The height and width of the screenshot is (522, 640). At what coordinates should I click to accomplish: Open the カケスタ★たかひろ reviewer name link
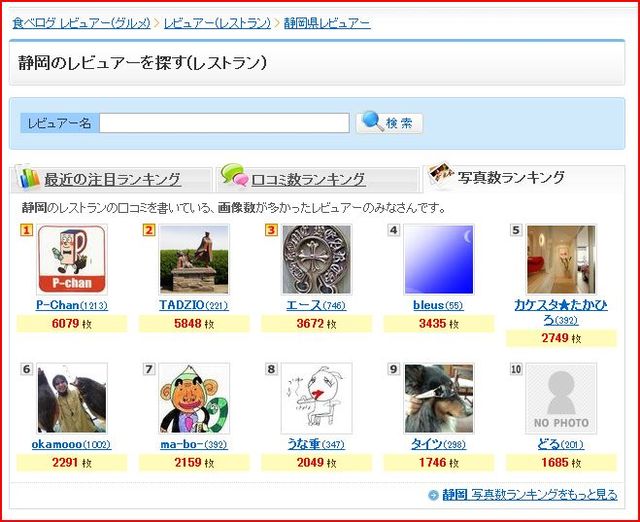[x=561, y=312]
